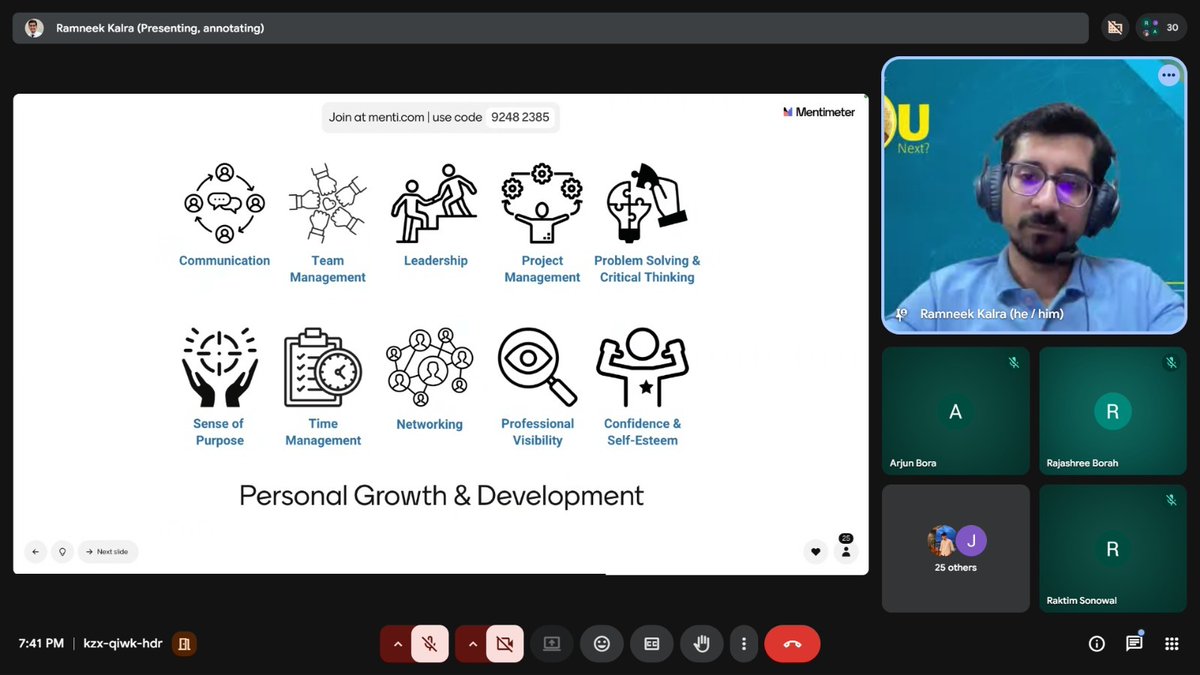Click the Leadership label text

click(x=436, y=261)
